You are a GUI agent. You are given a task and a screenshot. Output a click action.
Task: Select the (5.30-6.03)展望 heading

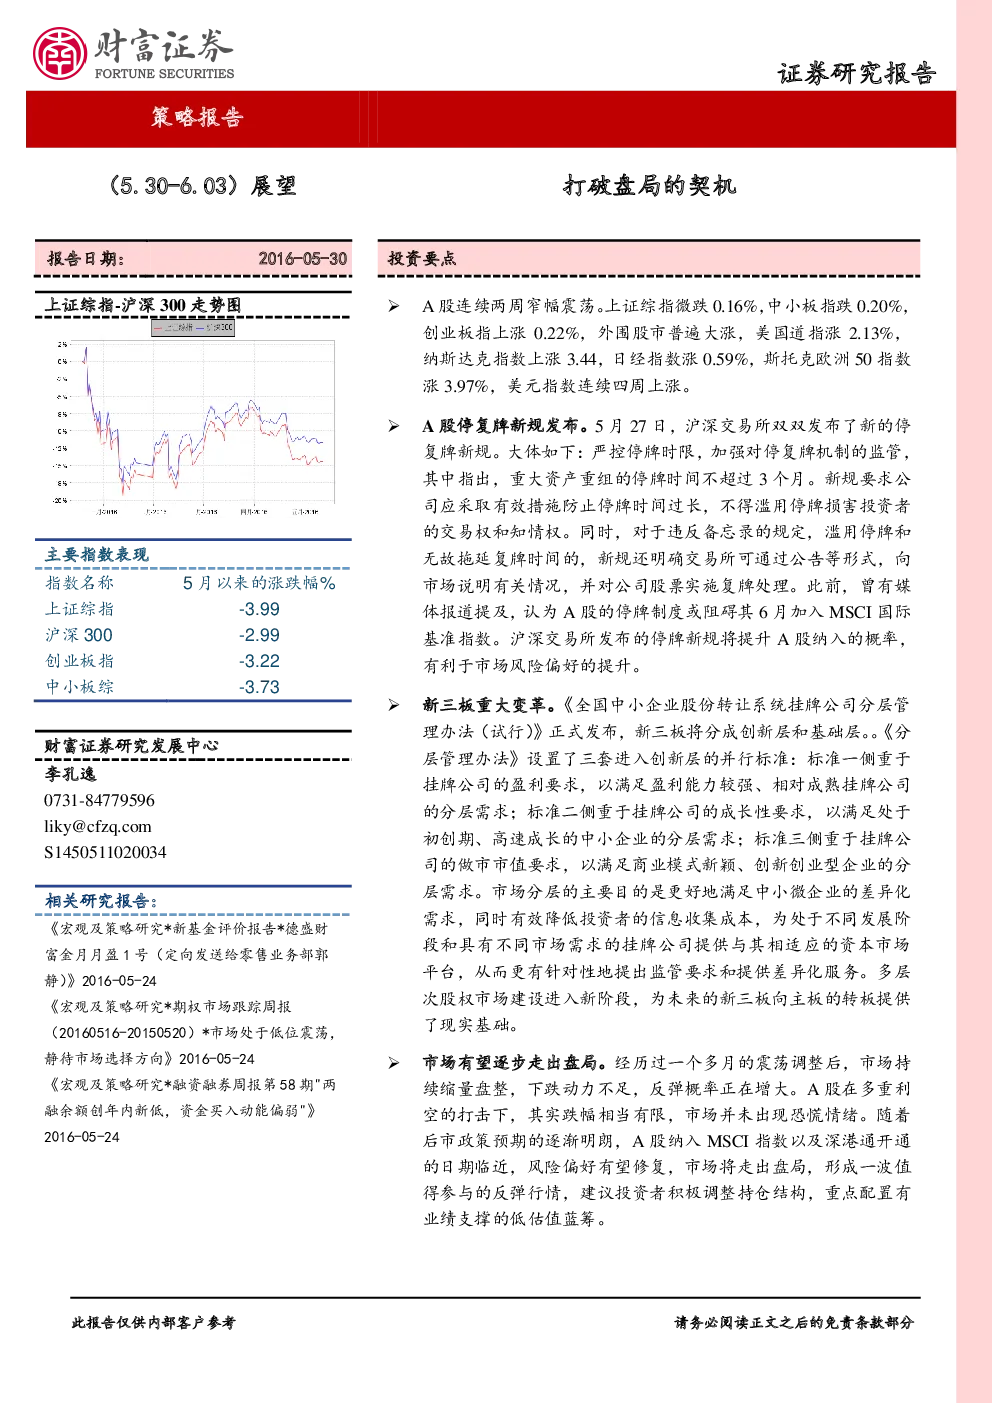[201, 186]
